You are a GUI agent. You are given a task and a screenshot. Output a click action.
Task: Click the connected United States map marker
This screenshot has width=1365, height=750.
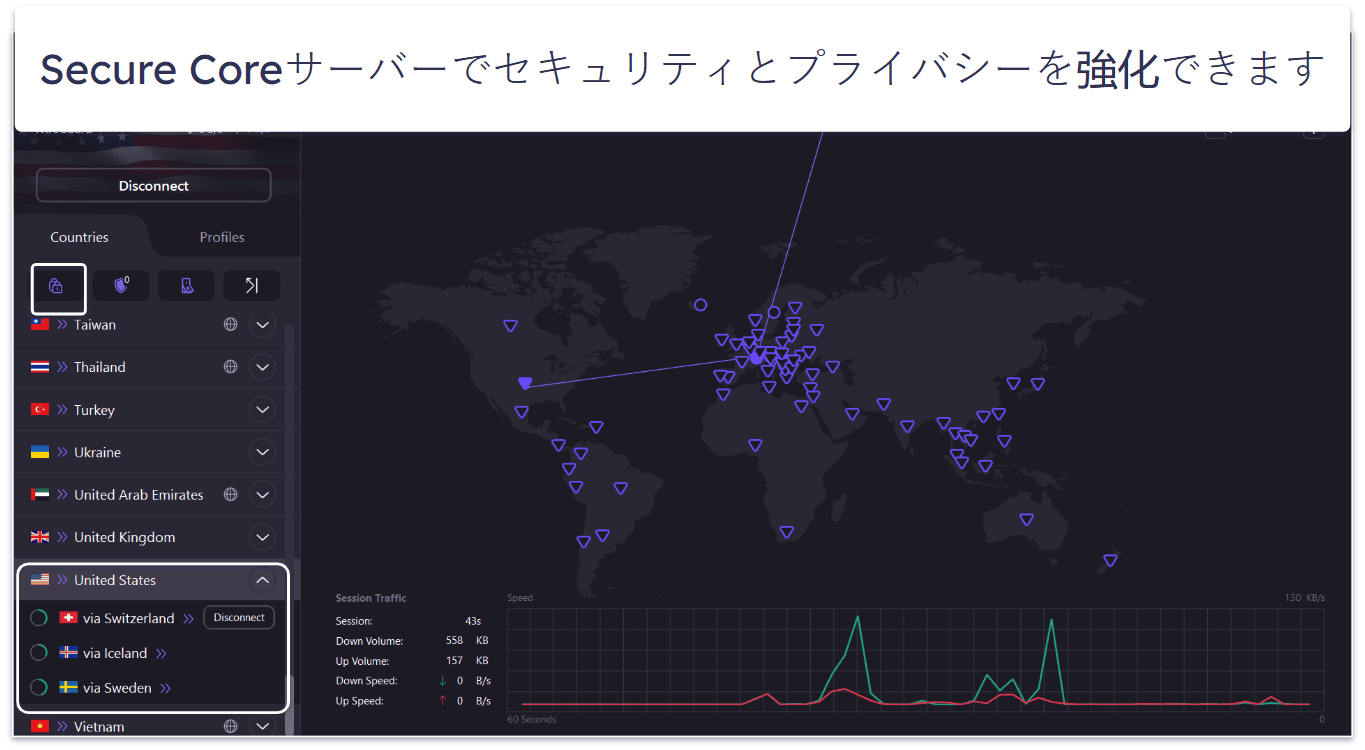tap(525, 383)
